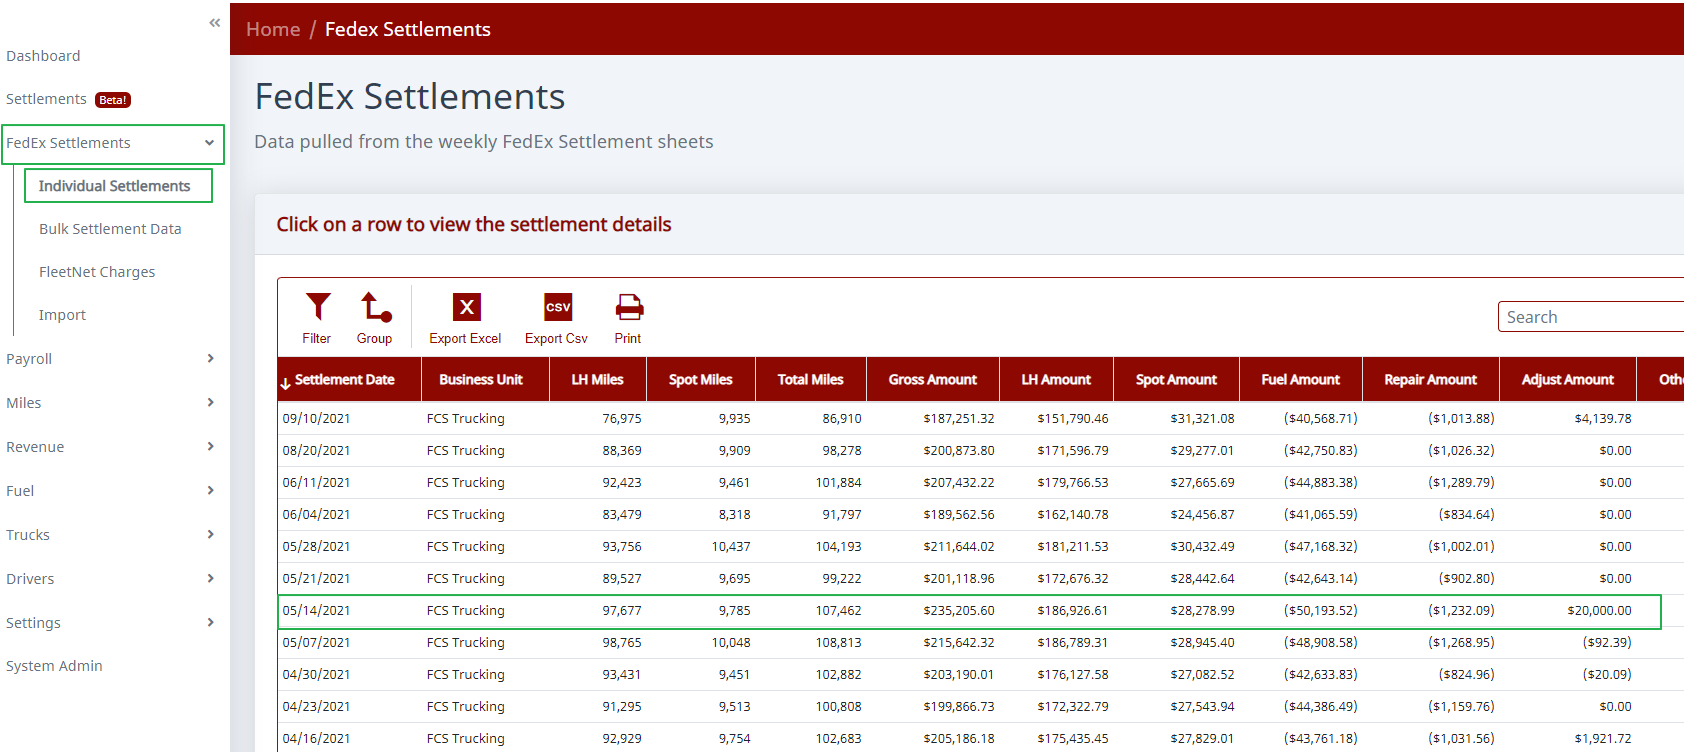
Task: Click adjust amount $20,000.00
Action: pyautogui.click(x=1599, y=611)
